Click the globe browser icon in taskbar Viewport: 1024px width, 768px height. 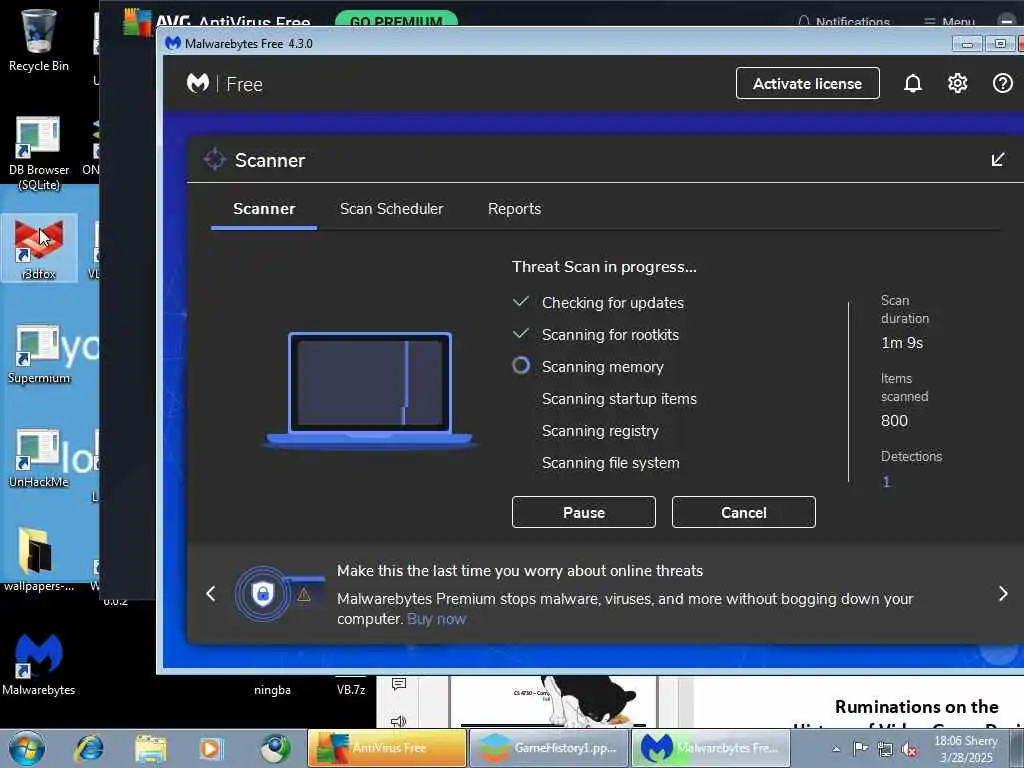[275, 748]
